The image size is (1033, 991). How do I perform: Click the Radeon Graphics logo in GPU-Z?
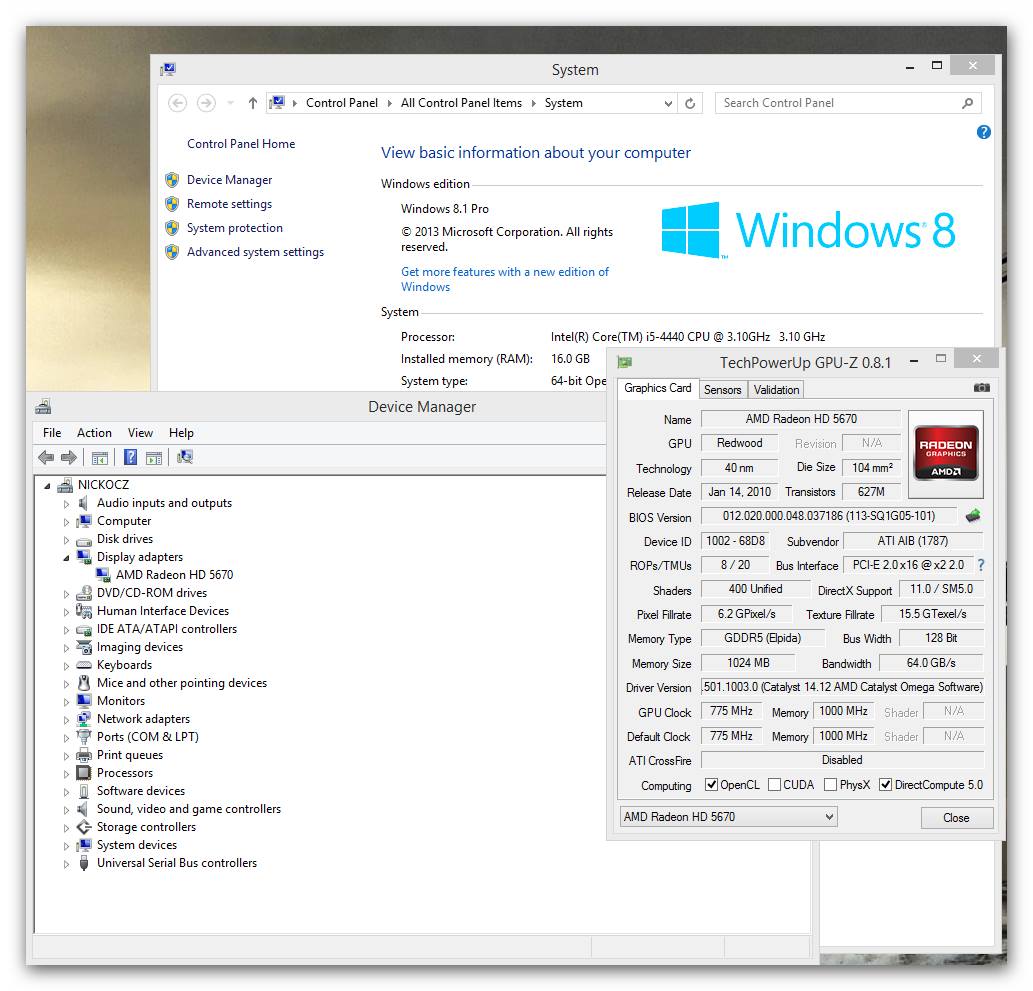coord(945,453)
